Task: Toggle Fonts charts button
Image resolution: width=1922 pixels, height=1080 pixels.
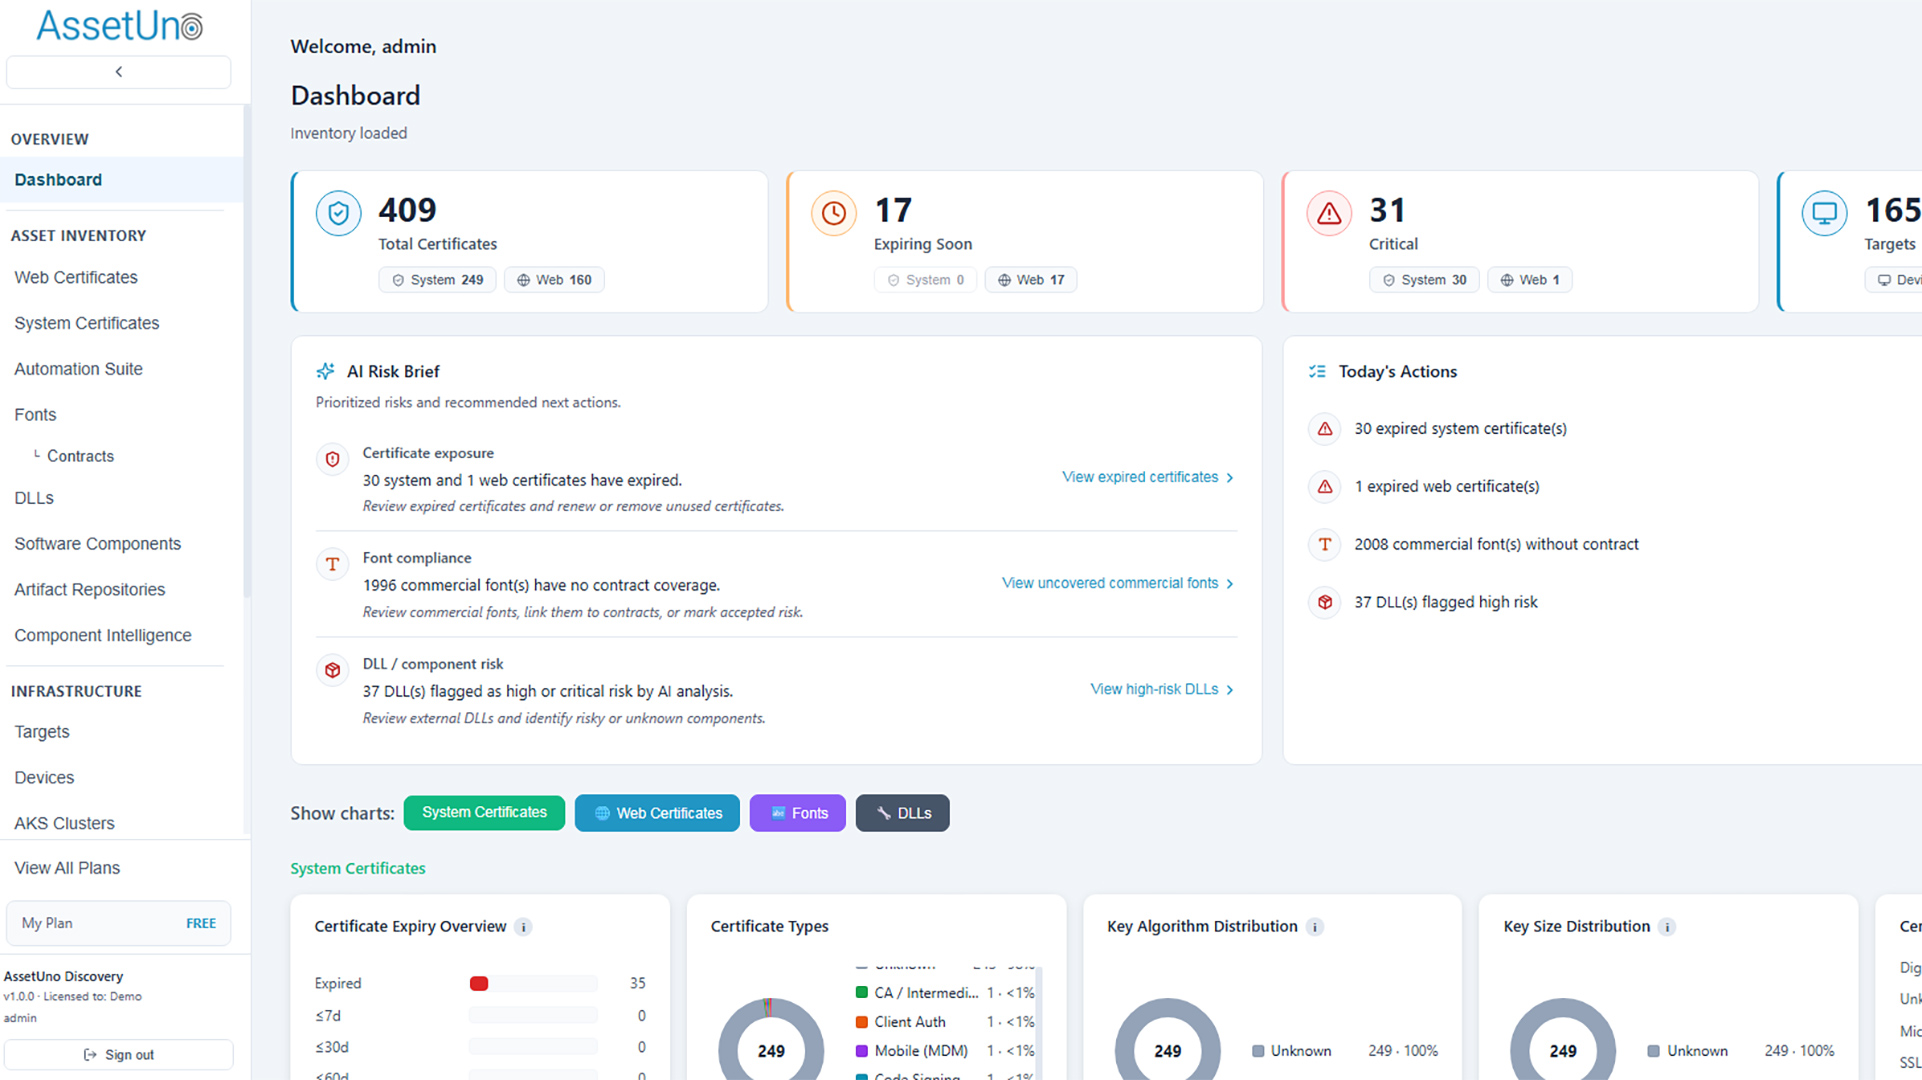Action: click(x=798, y=813)
